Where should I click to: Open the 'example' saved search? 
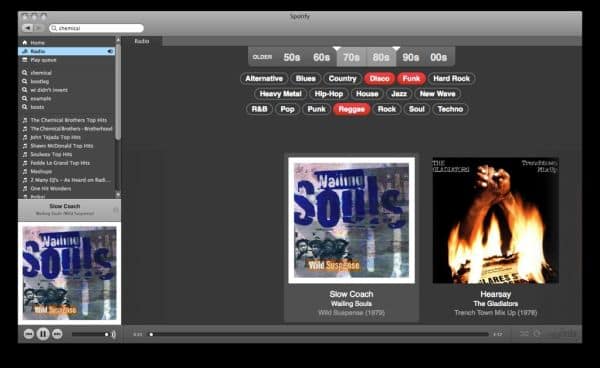click(x=41, y=99)
